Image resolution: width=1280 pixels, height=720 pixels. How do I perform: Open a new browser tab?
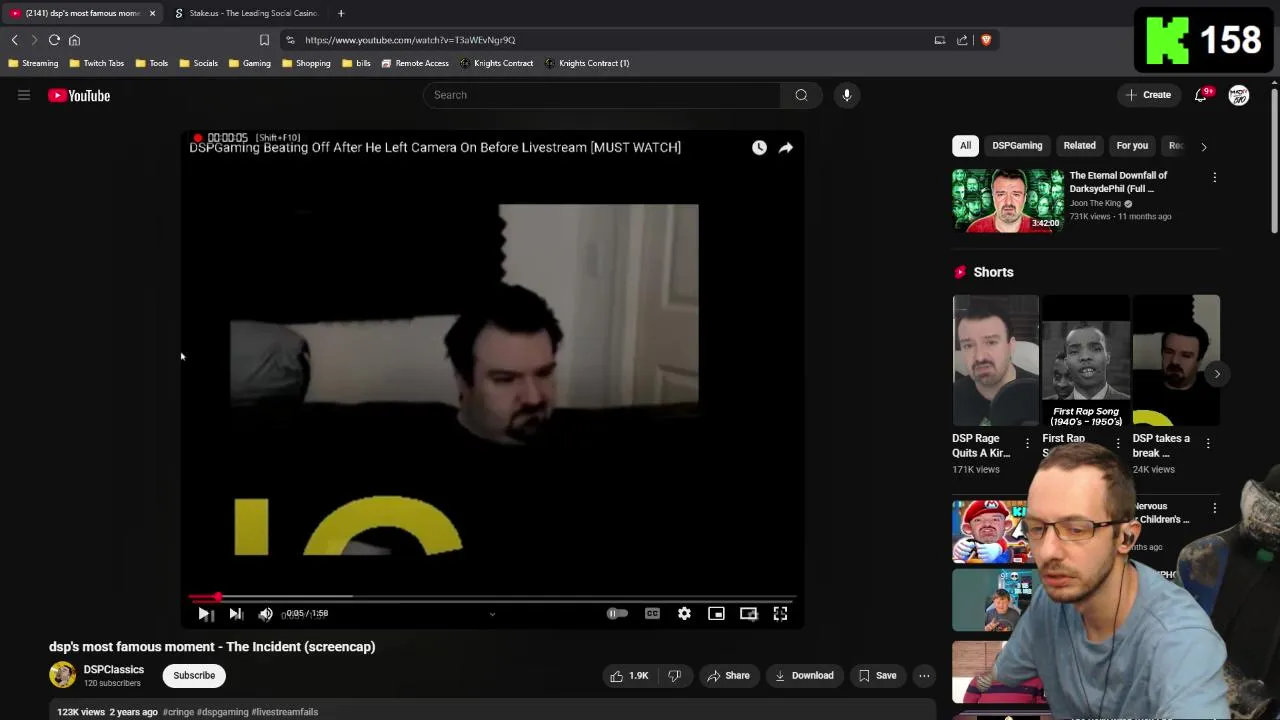click(341, 13)
